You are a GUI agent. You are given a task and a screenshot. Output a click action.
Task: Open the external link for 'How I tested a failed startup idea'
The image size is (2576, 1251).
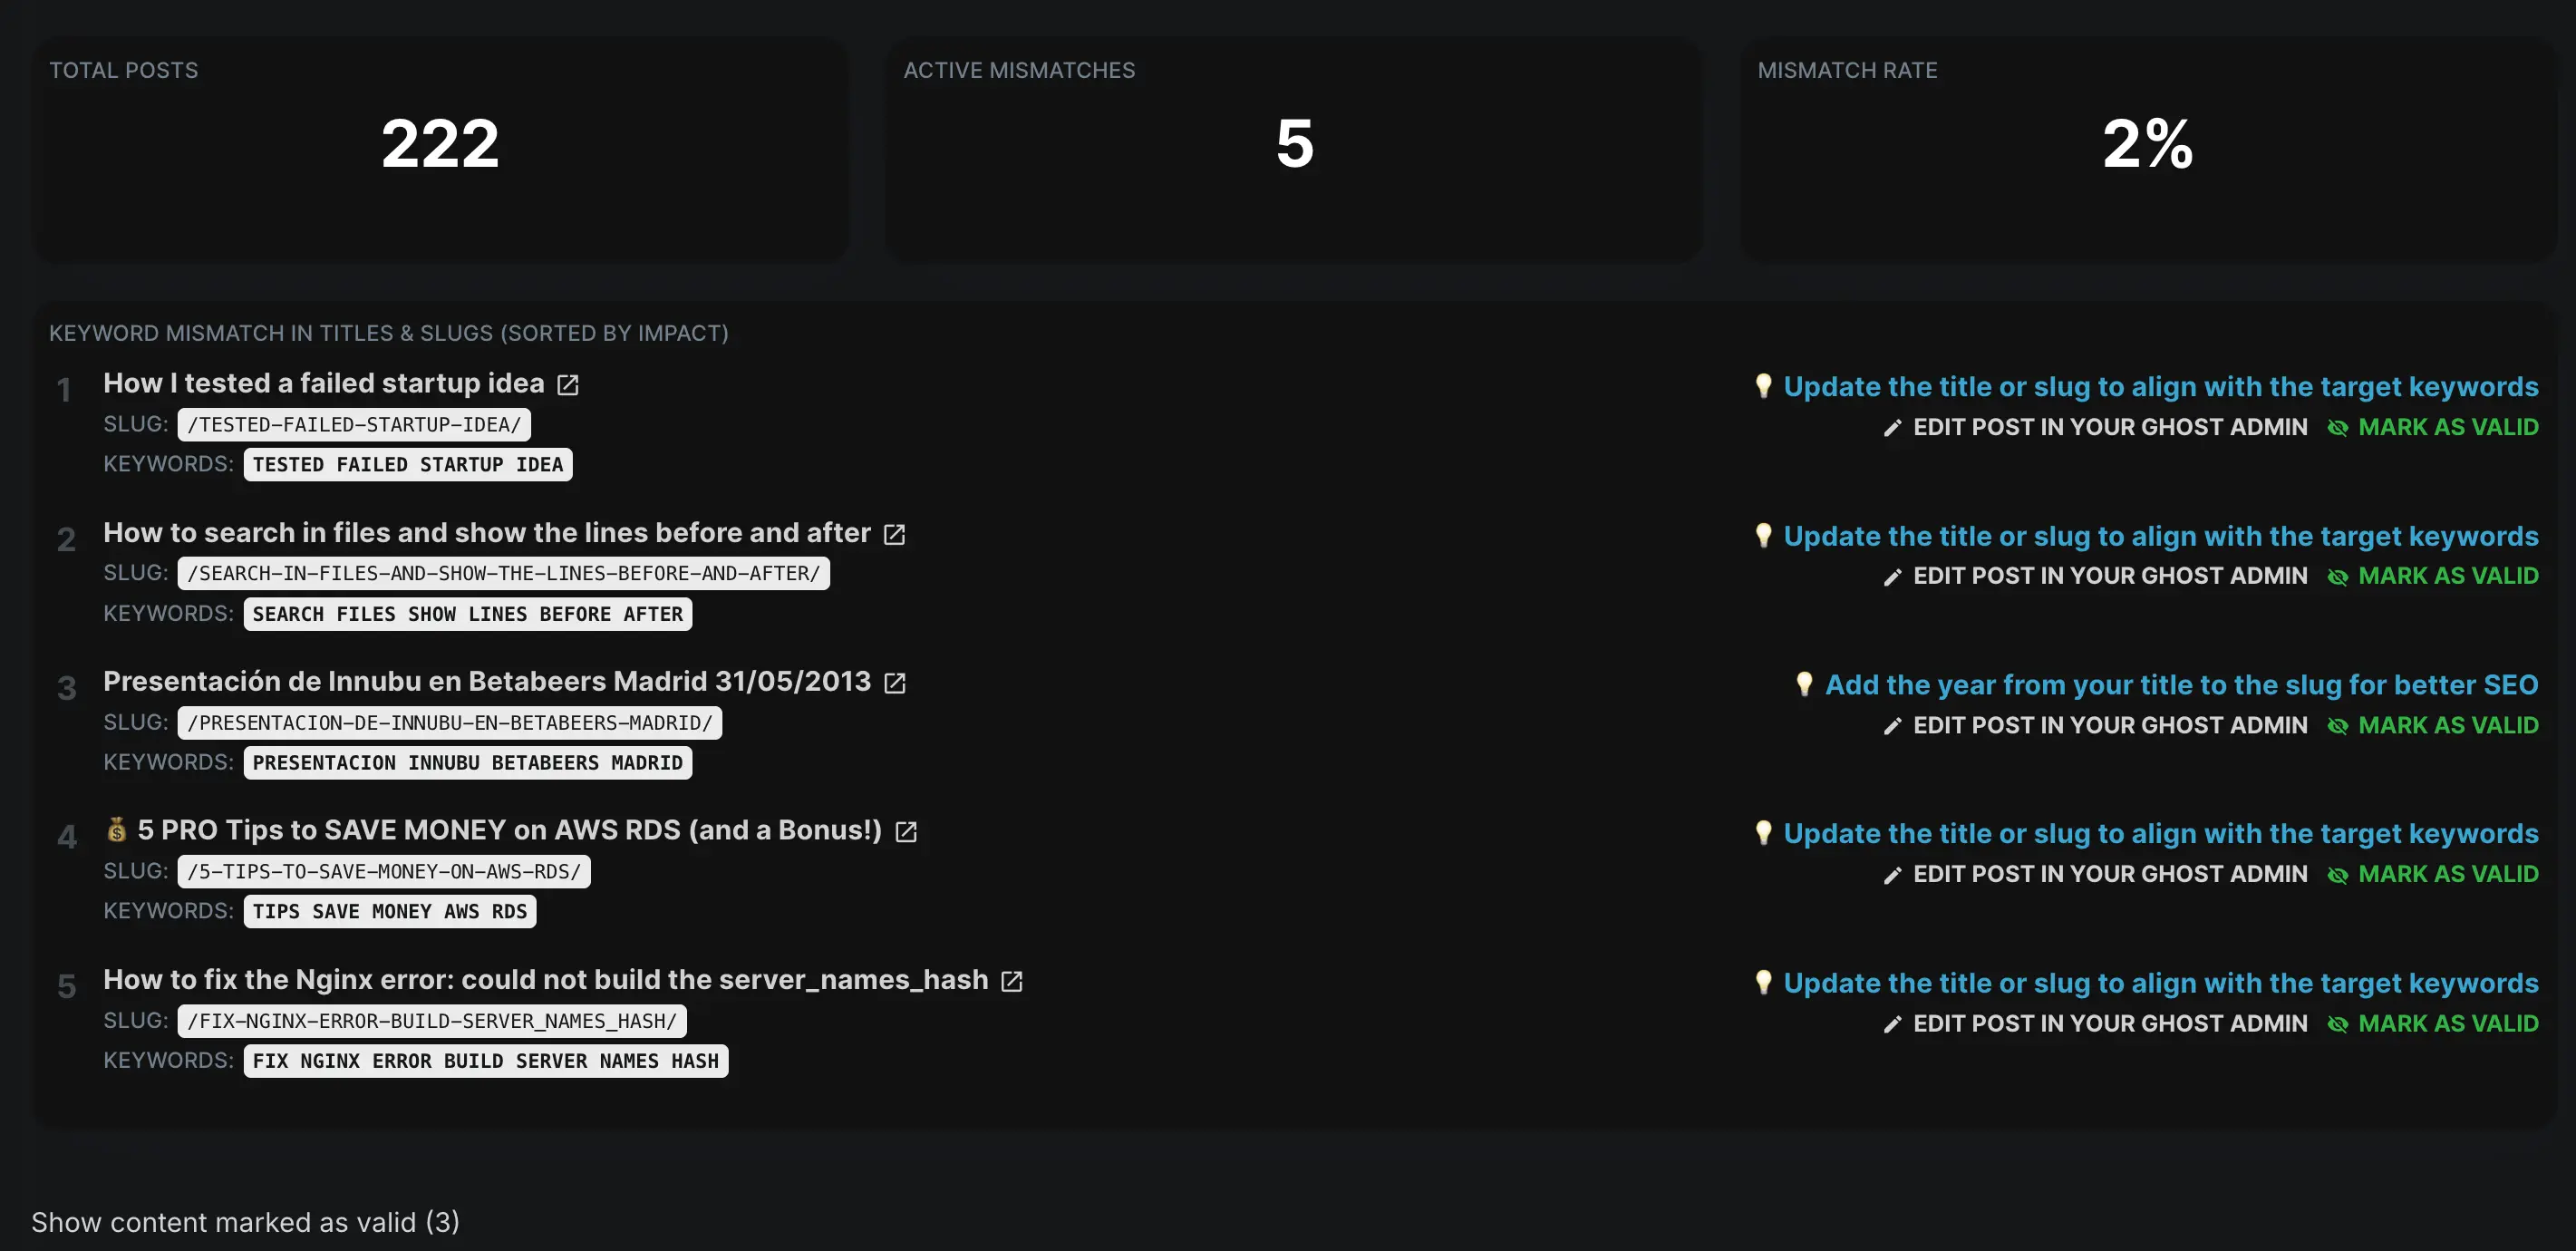click(568, 384)
